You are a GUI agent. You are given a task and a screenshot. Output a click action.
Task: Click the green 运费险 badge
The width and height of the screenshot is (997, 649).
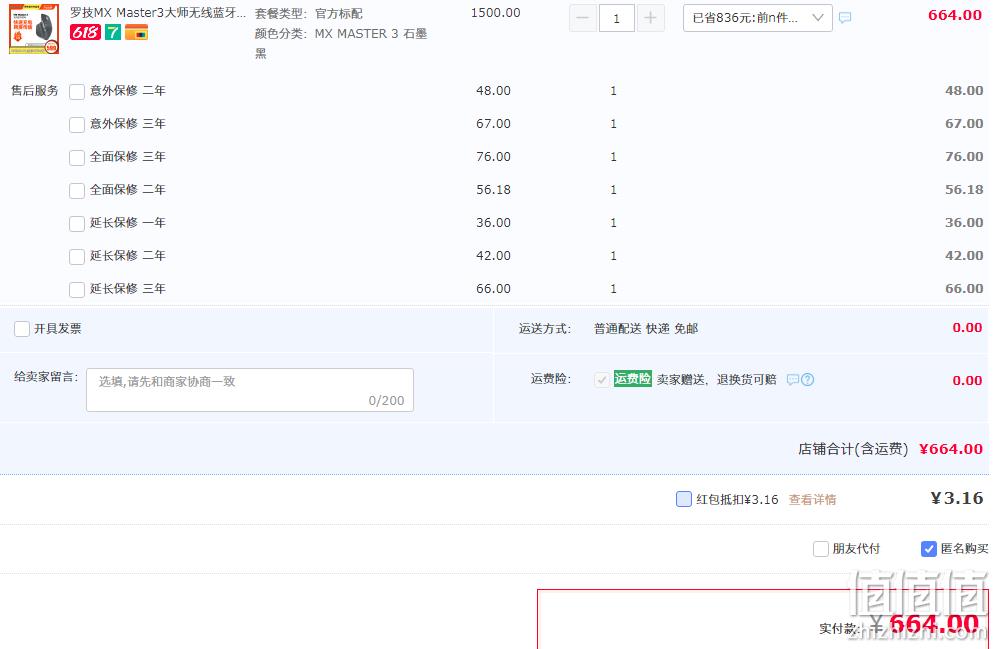coord(633,379)
